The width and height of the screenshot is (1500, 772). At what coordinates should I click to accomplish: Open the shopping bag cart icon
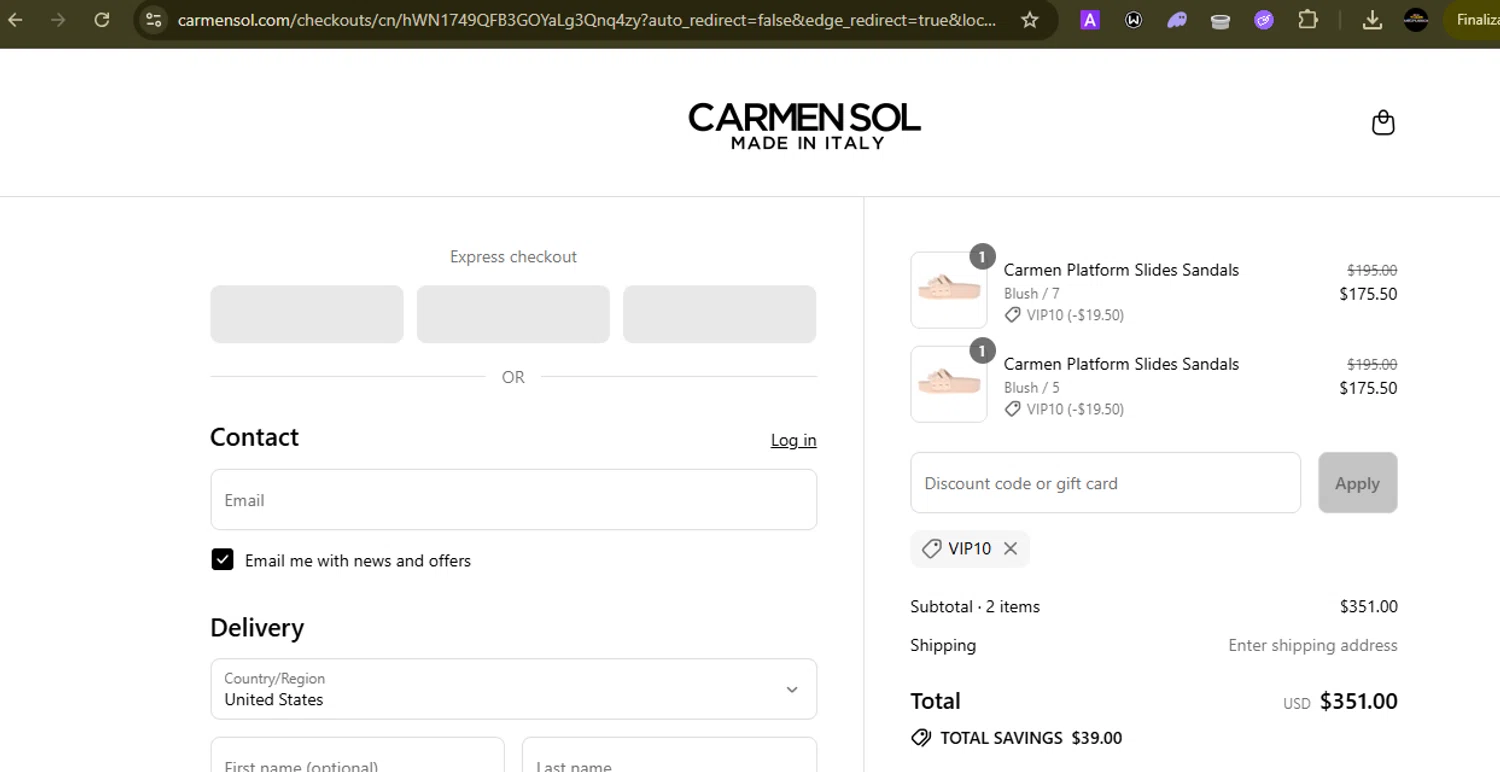tap(1383, 123)
